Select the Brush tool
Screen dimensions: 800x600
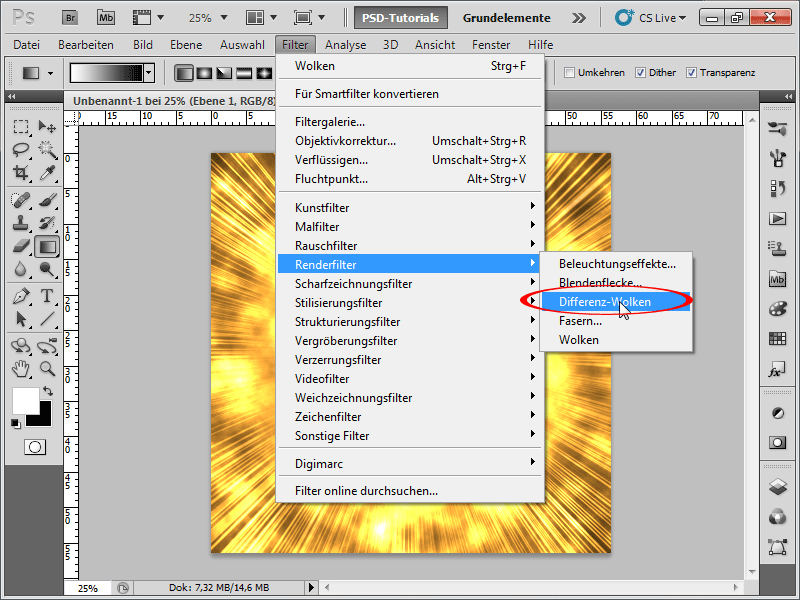(x=47, y=200)
